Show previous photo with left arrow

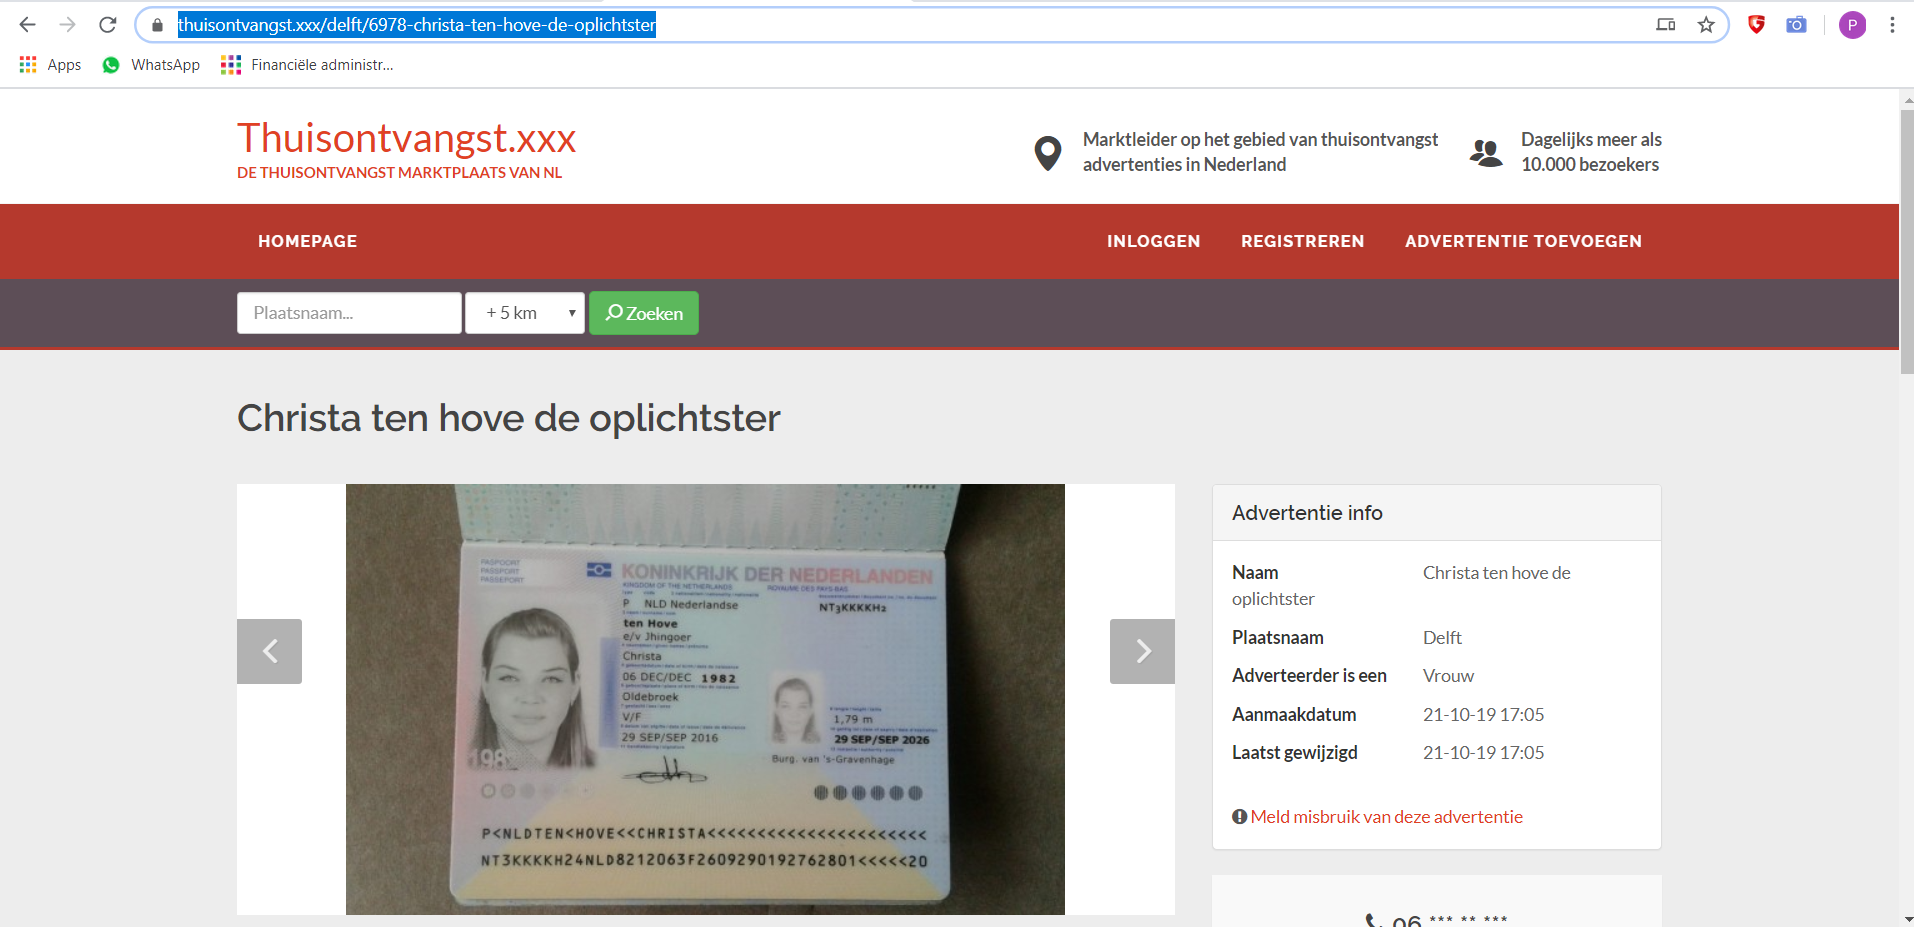[269, 651]
